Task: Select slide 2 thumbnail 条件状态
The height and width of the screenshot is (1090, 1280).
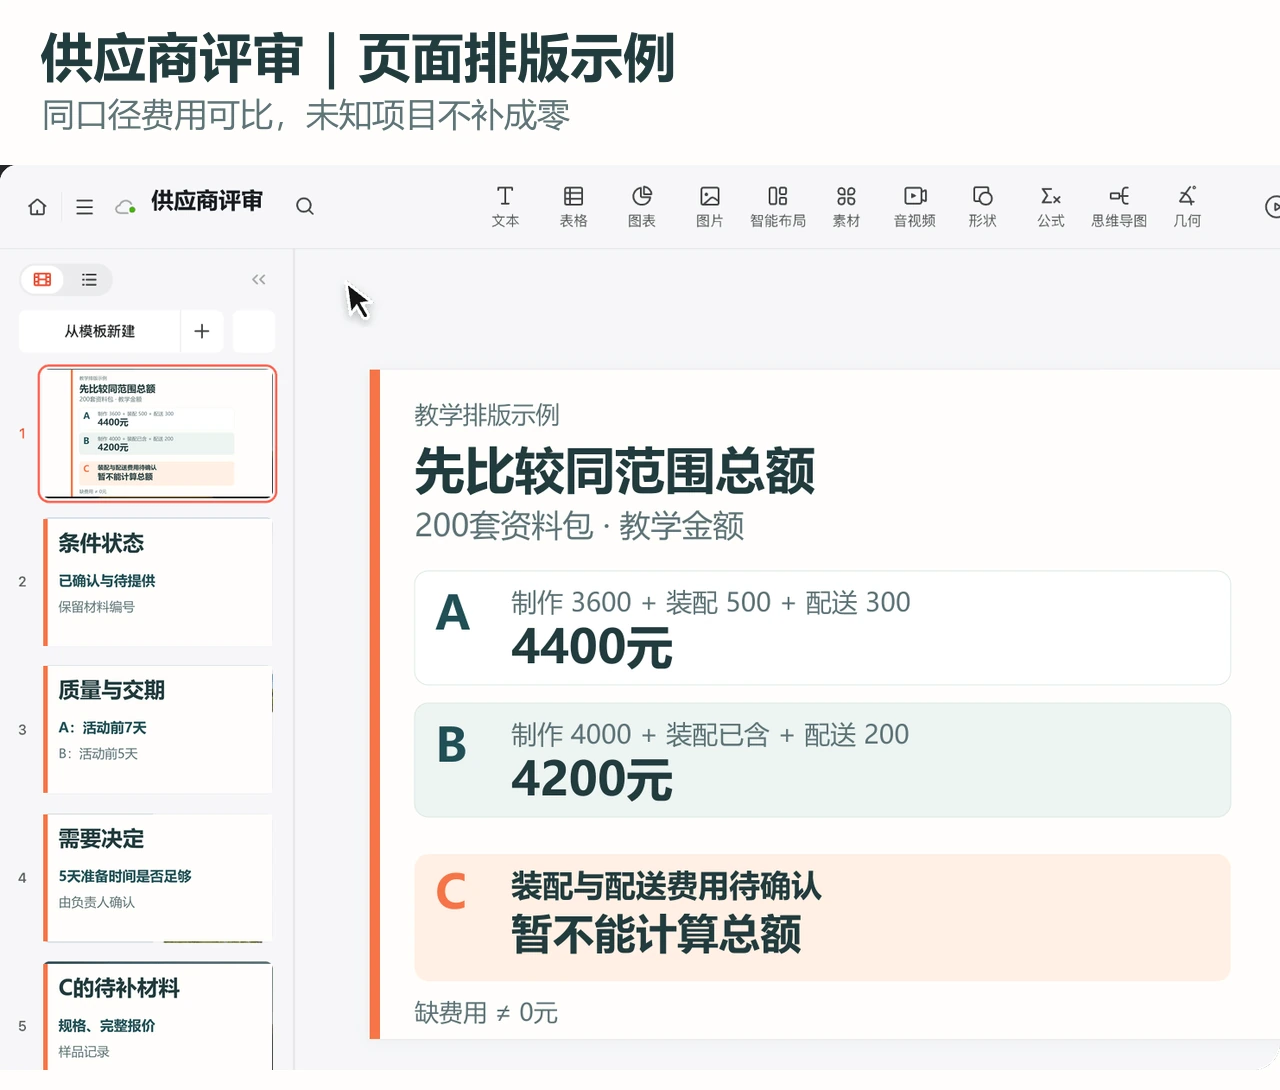Action: [157, 582]
